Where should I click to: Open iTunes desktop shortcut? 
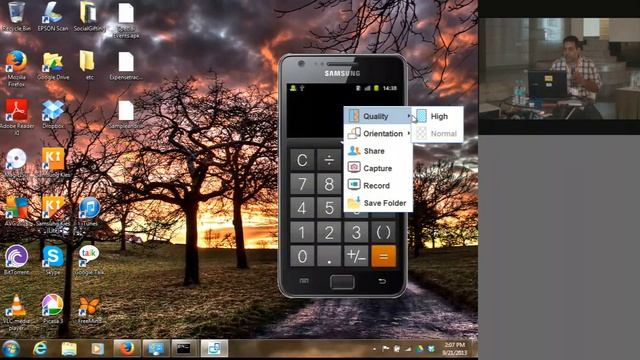click(89, 211)
